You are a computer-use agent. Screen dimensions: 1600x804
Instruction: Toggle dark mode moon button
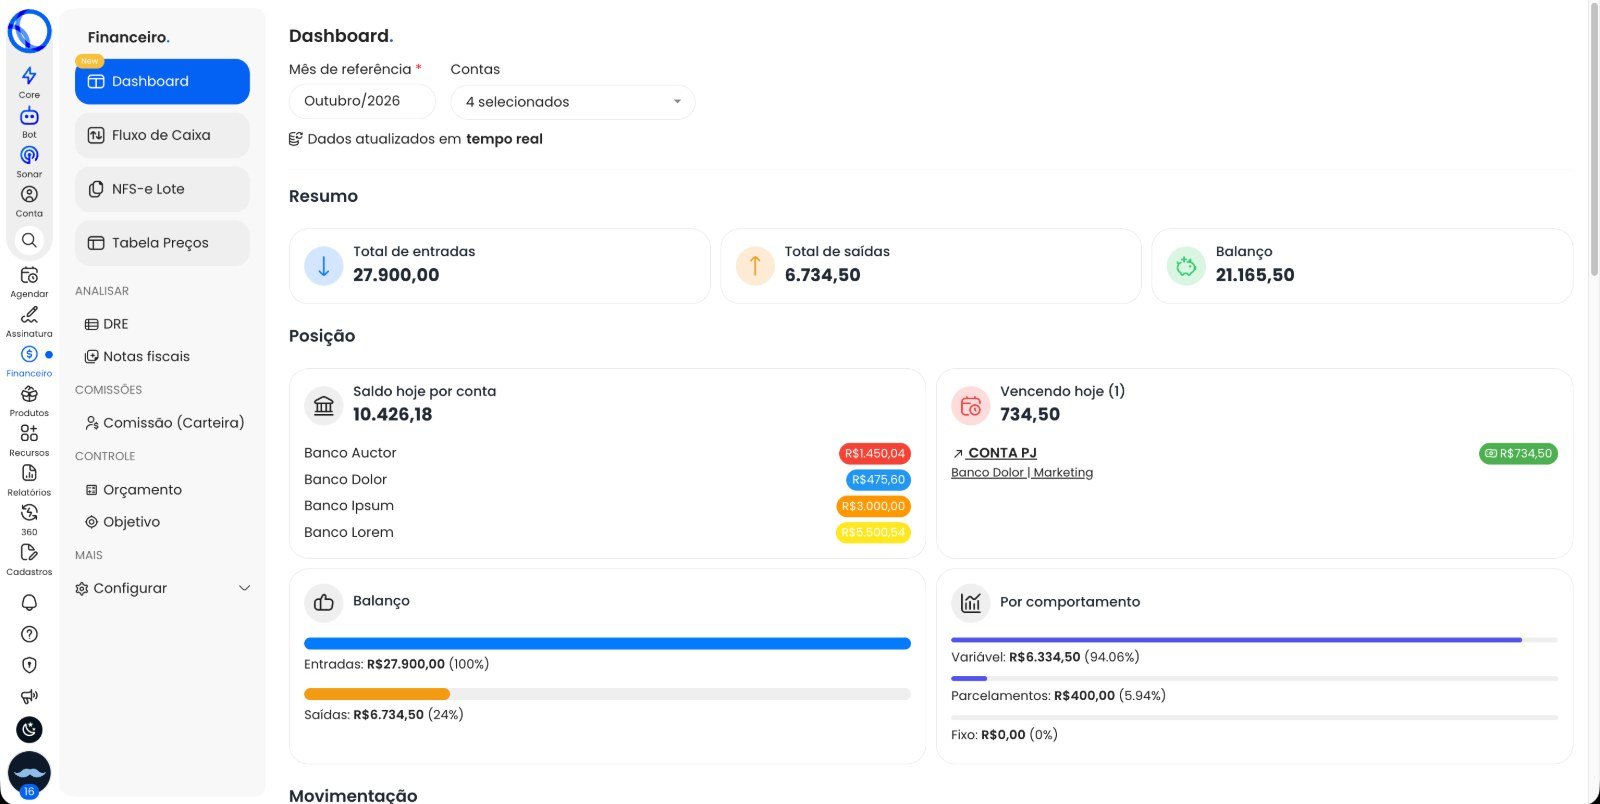tap(29, 730)
